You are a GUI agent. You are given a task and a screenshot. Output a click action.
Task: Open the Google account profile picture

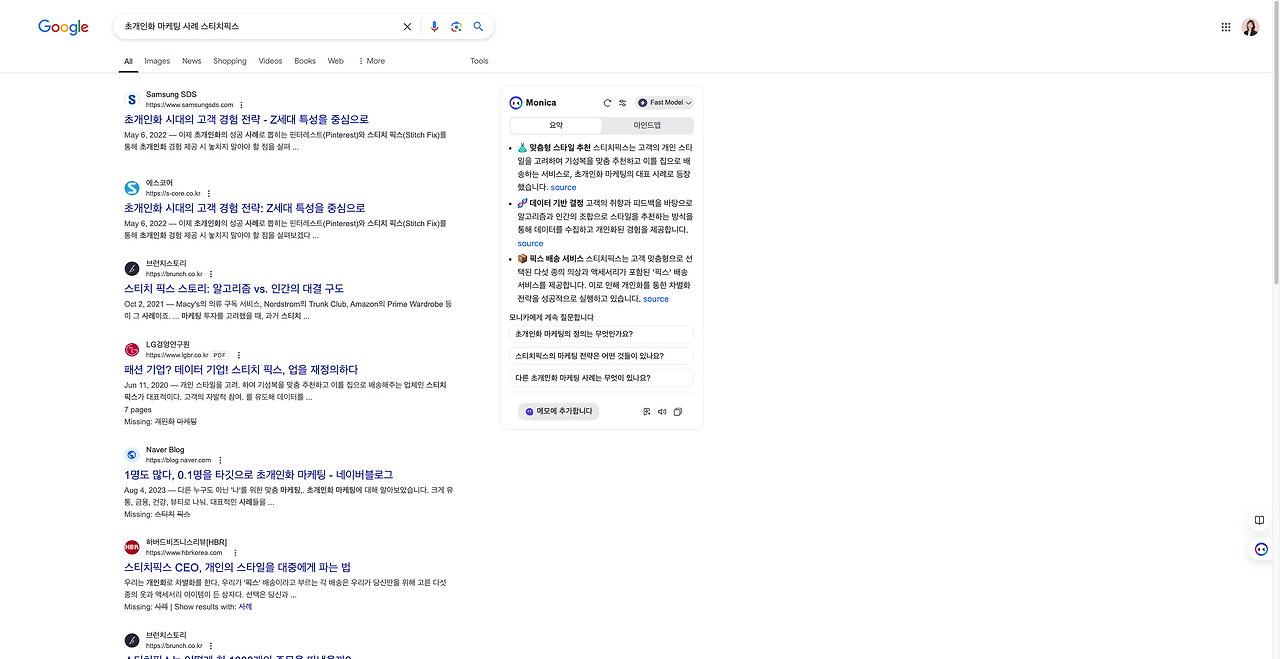1250,27
